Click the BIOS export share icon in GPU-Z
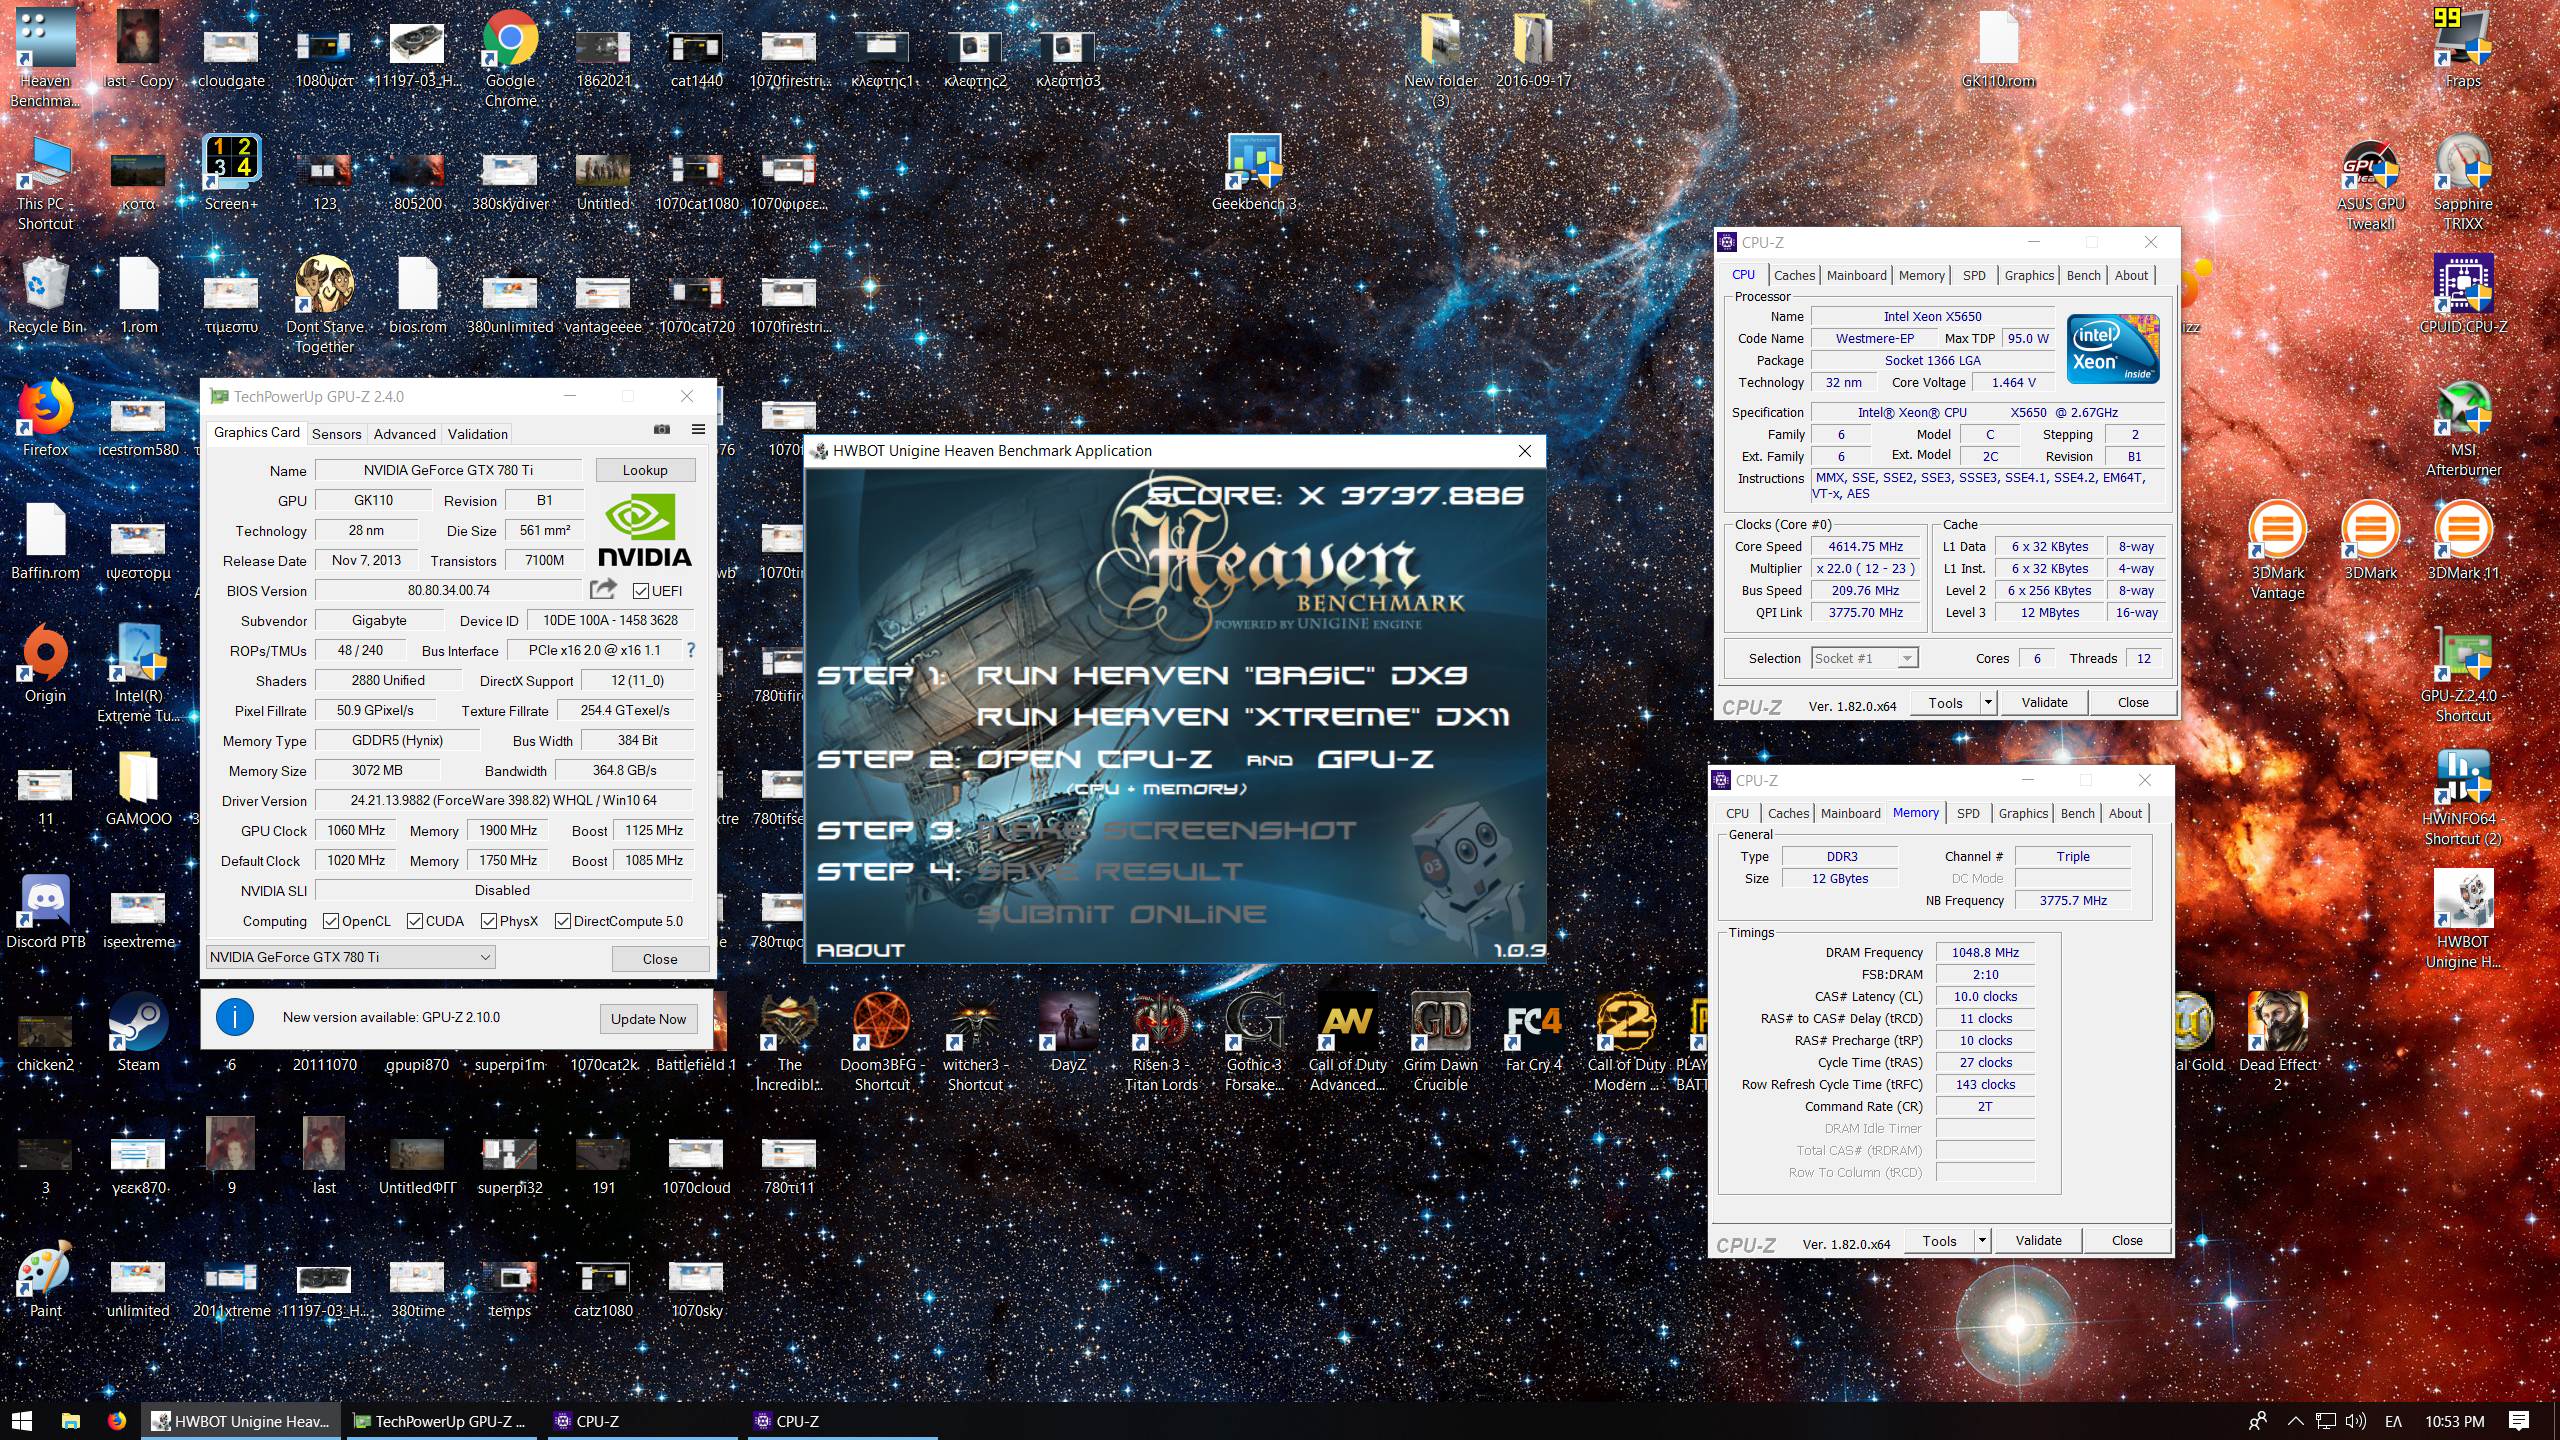 pyautogui.click(x=603, y=590)
